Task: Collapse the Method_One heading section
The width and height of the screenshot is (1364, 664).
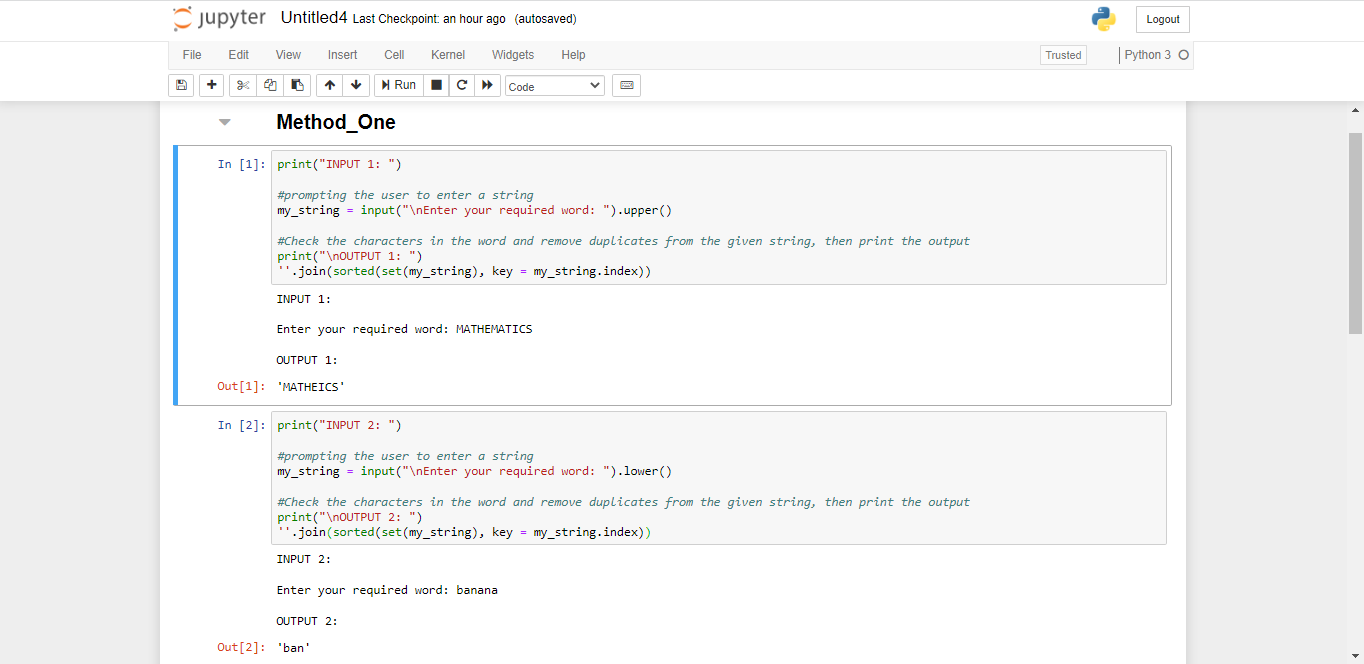Action: point(225,122)
